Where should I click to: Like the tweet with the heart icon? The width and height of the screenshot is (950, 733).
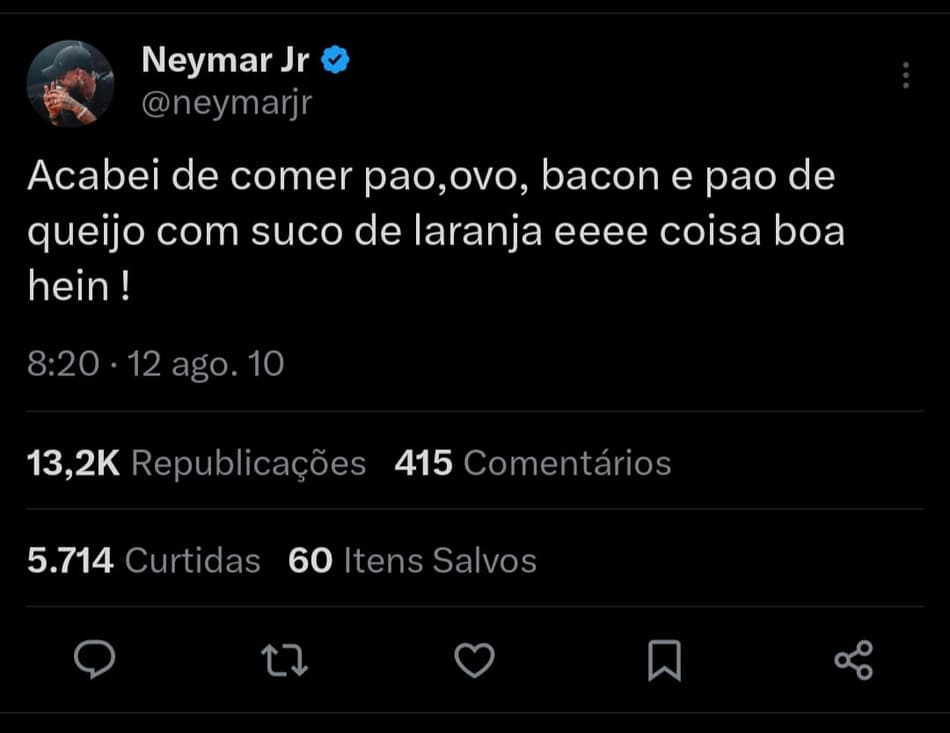tap(474, 660)
